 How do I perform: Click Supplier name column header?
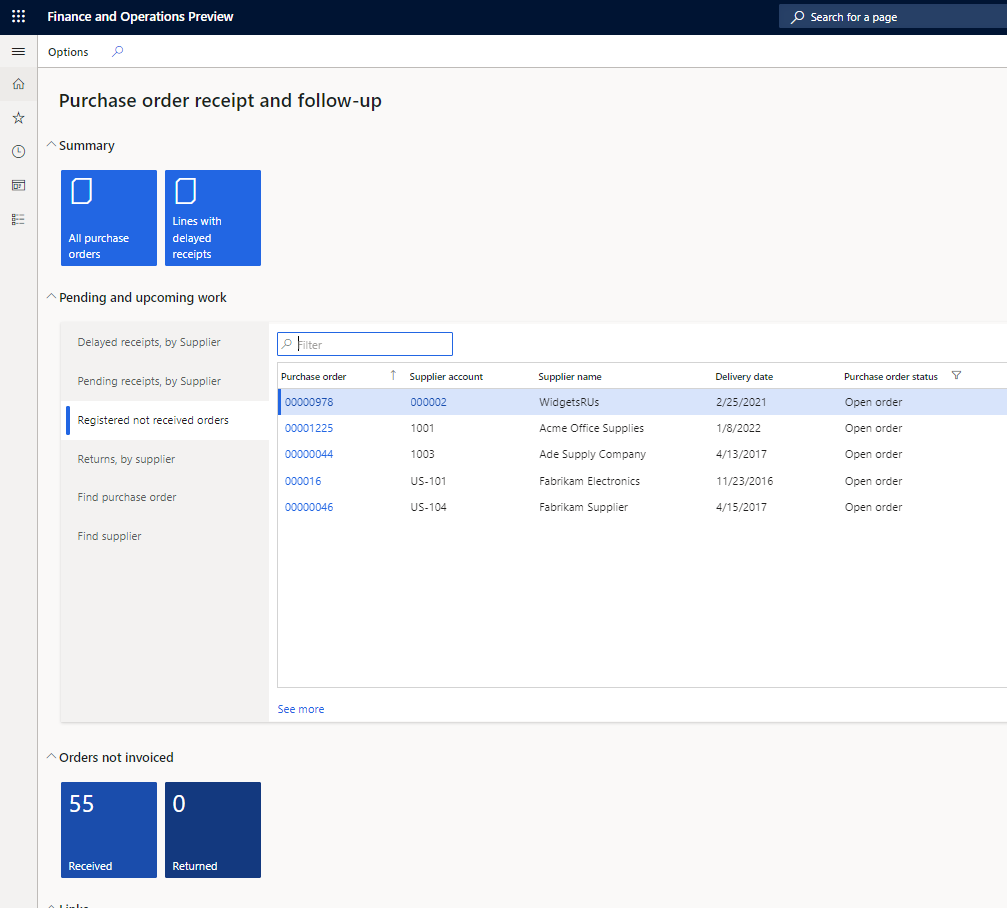tap(570, 377)
